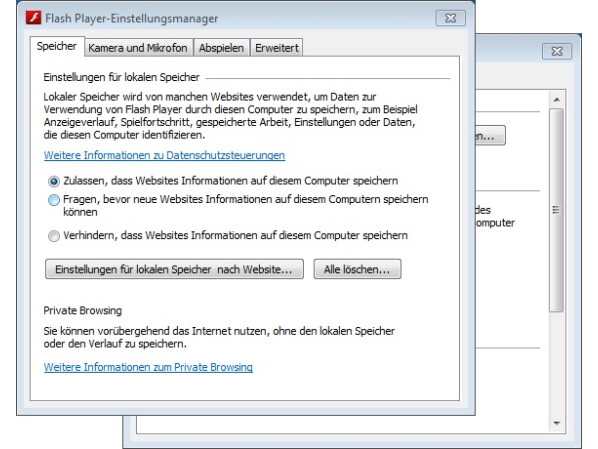Click the Alle löschen button
Screen dimensions: 598x449
click(x=357, y=269)
